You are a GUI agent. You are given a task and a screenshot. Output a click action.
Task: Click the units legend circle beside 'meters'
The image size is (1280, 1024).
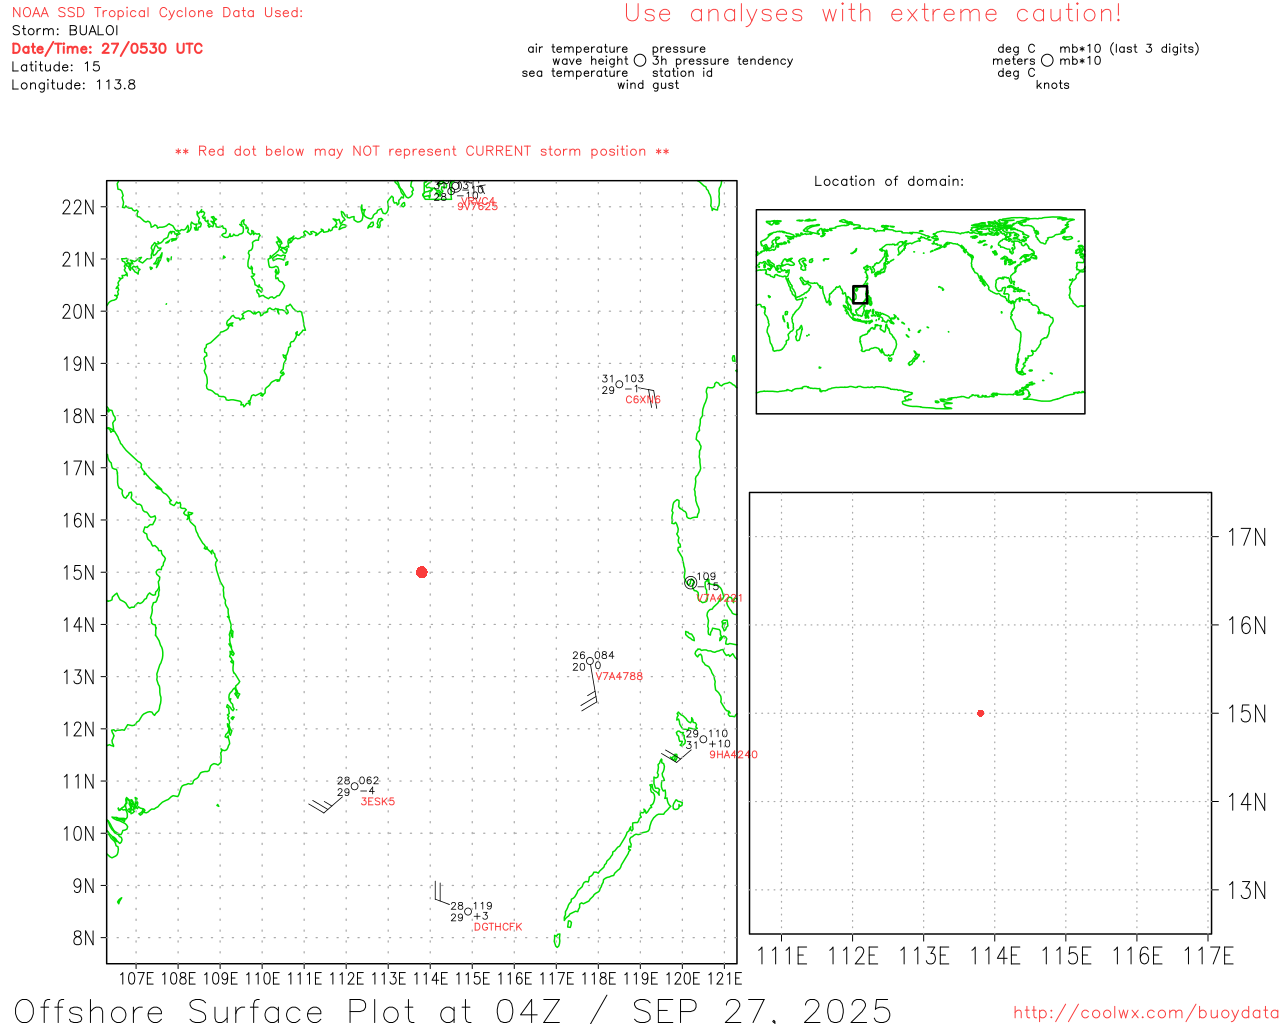[x=1047, y=60]
